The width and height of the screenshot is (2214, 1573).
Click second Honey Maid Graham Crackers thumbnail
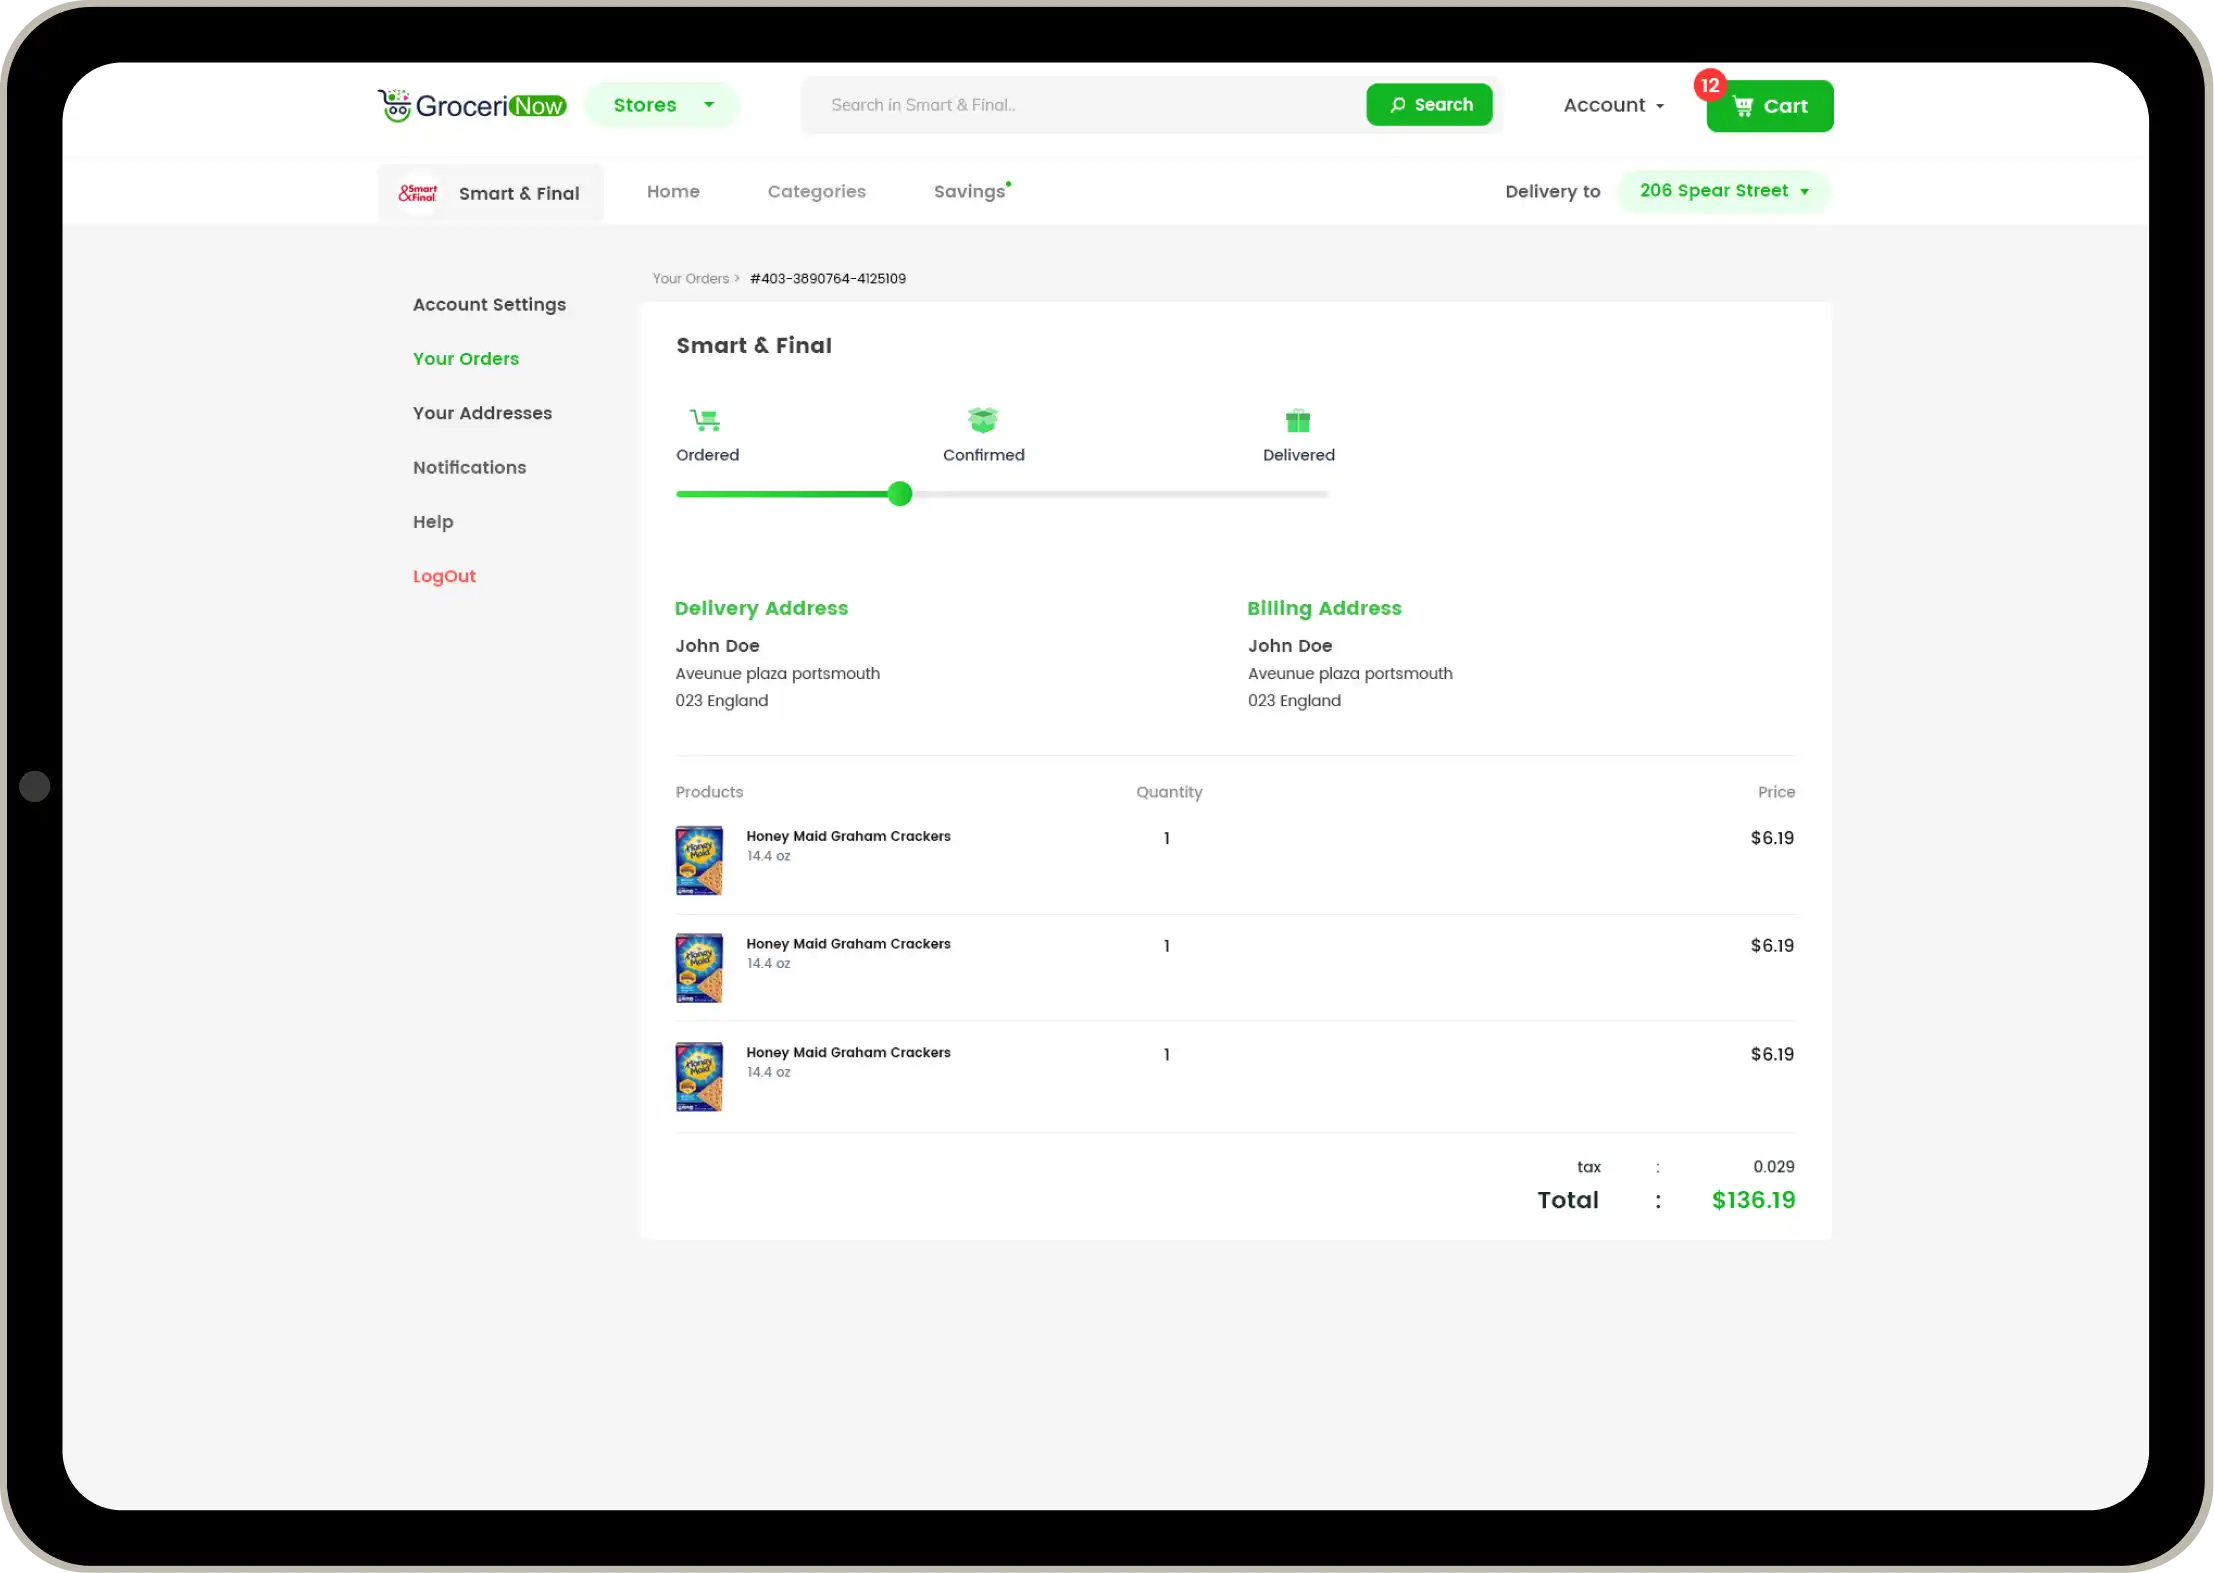(699, 968)
